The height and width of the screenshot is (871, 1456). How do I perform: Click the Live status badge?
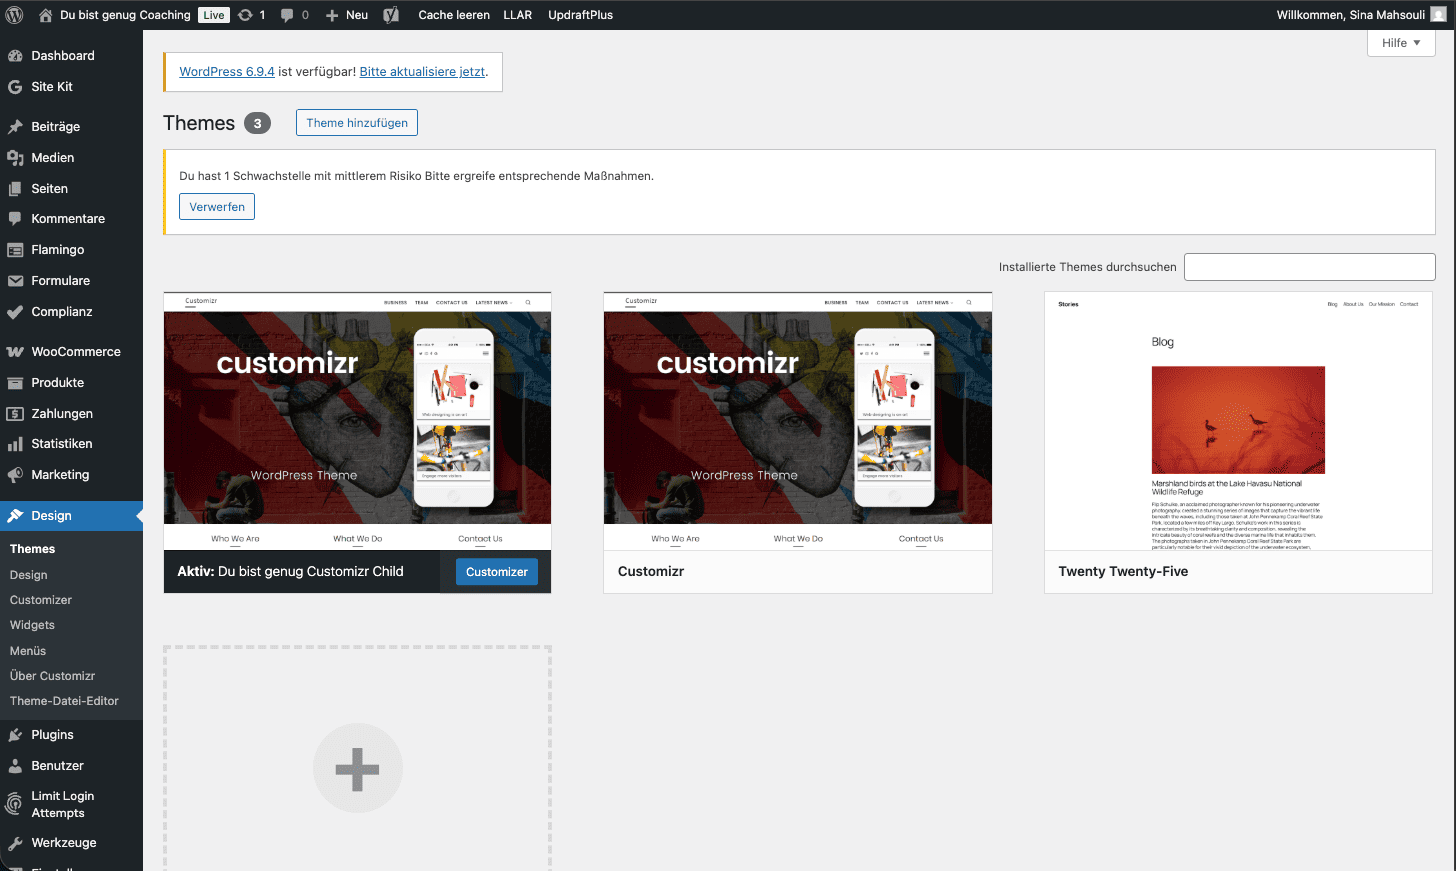pyautogui.click(x=214, y=15)
